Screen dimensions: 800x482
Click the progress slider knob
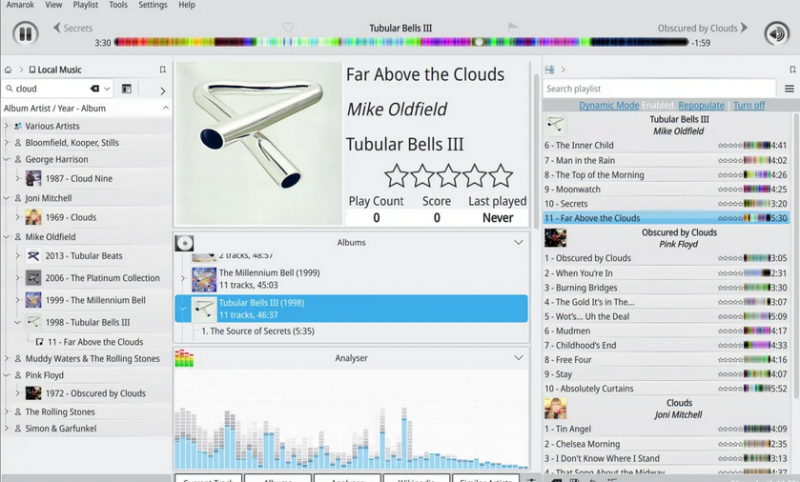pyautogui.click(x=478, y=42)
